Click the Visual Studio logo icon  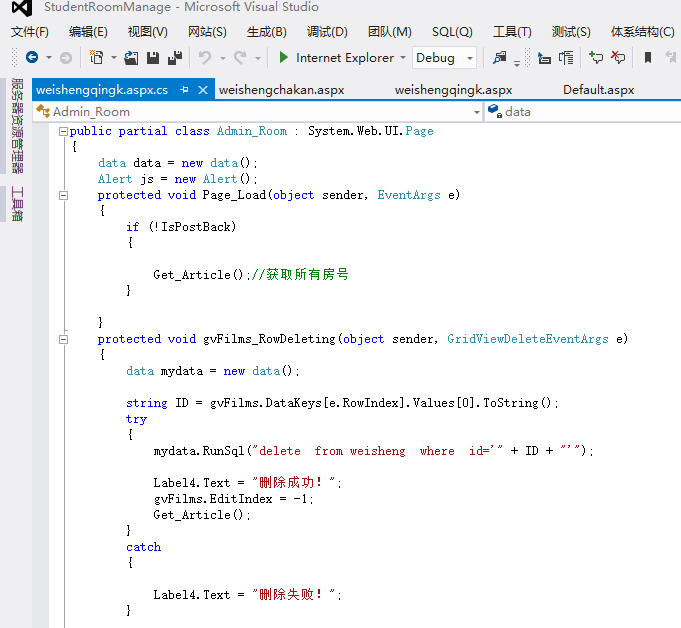click(x=22, y=8)
